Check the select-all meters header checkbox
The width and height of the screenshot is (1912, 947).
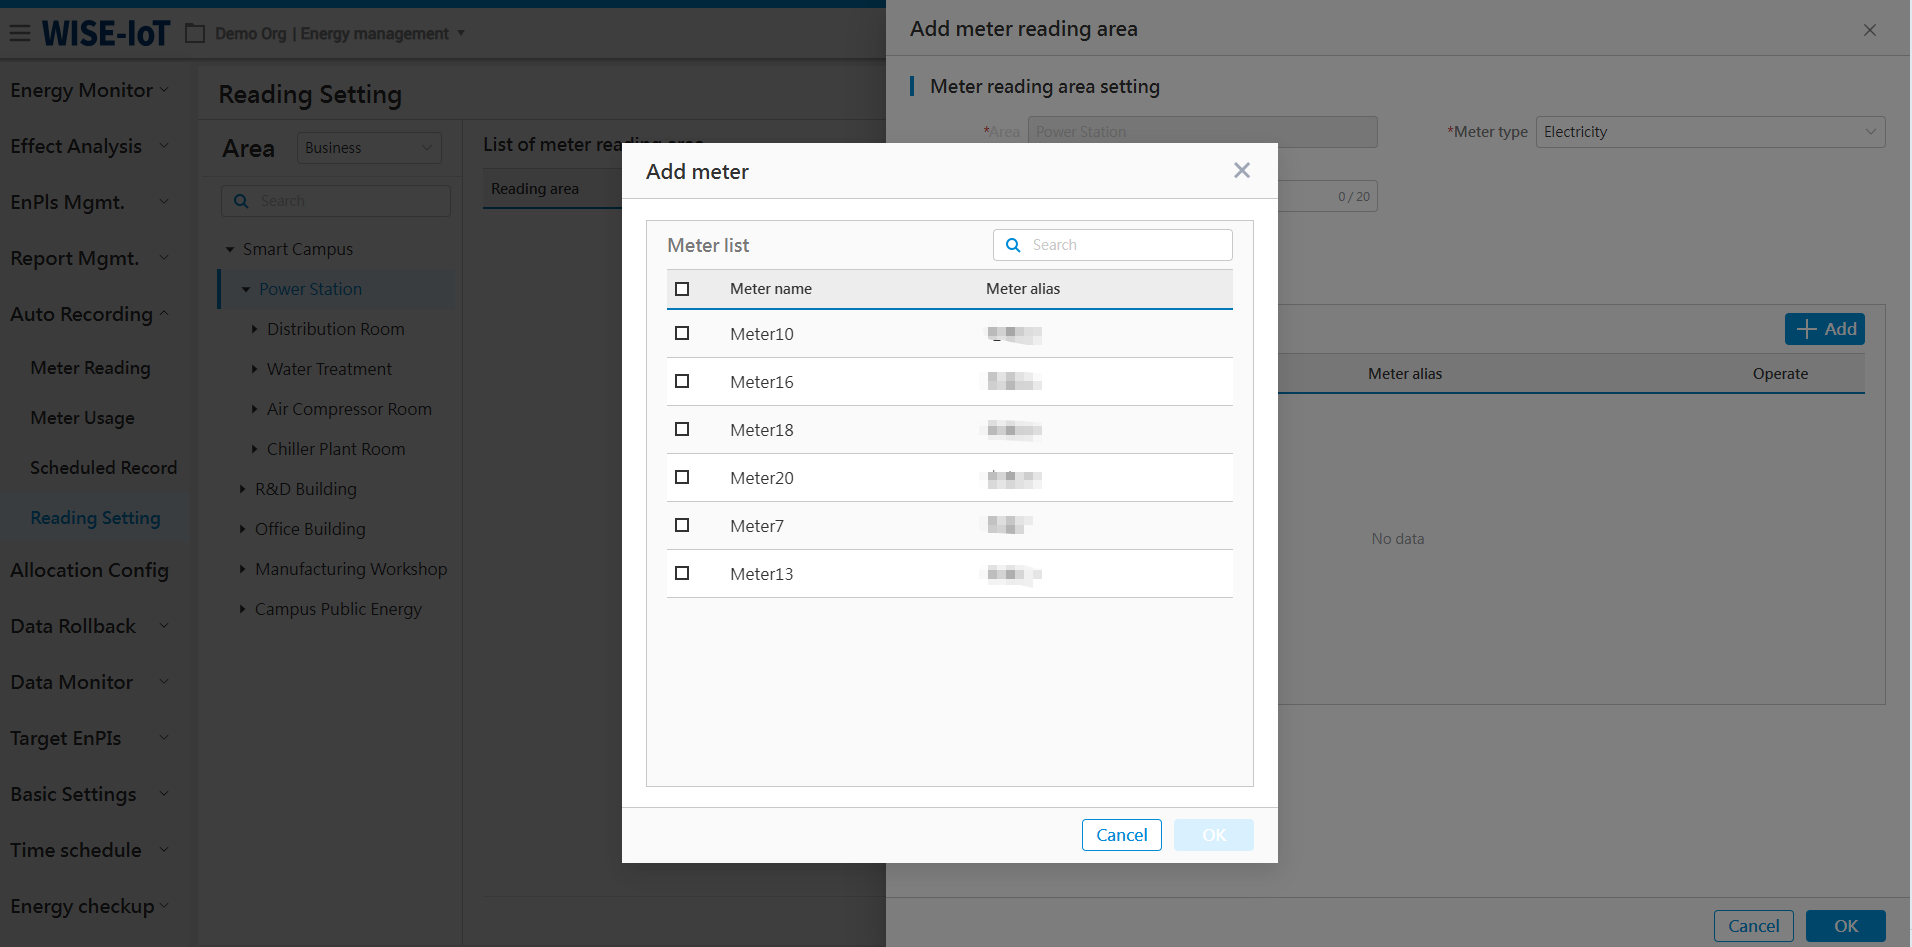(x=682, y=289)
